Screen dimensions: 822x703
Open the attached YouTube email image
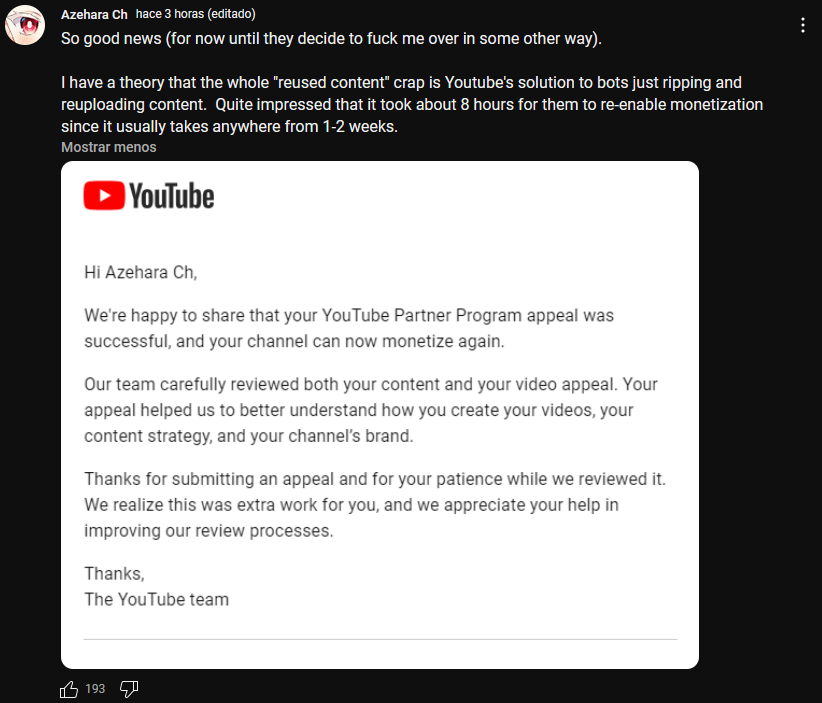click(380, 415)
